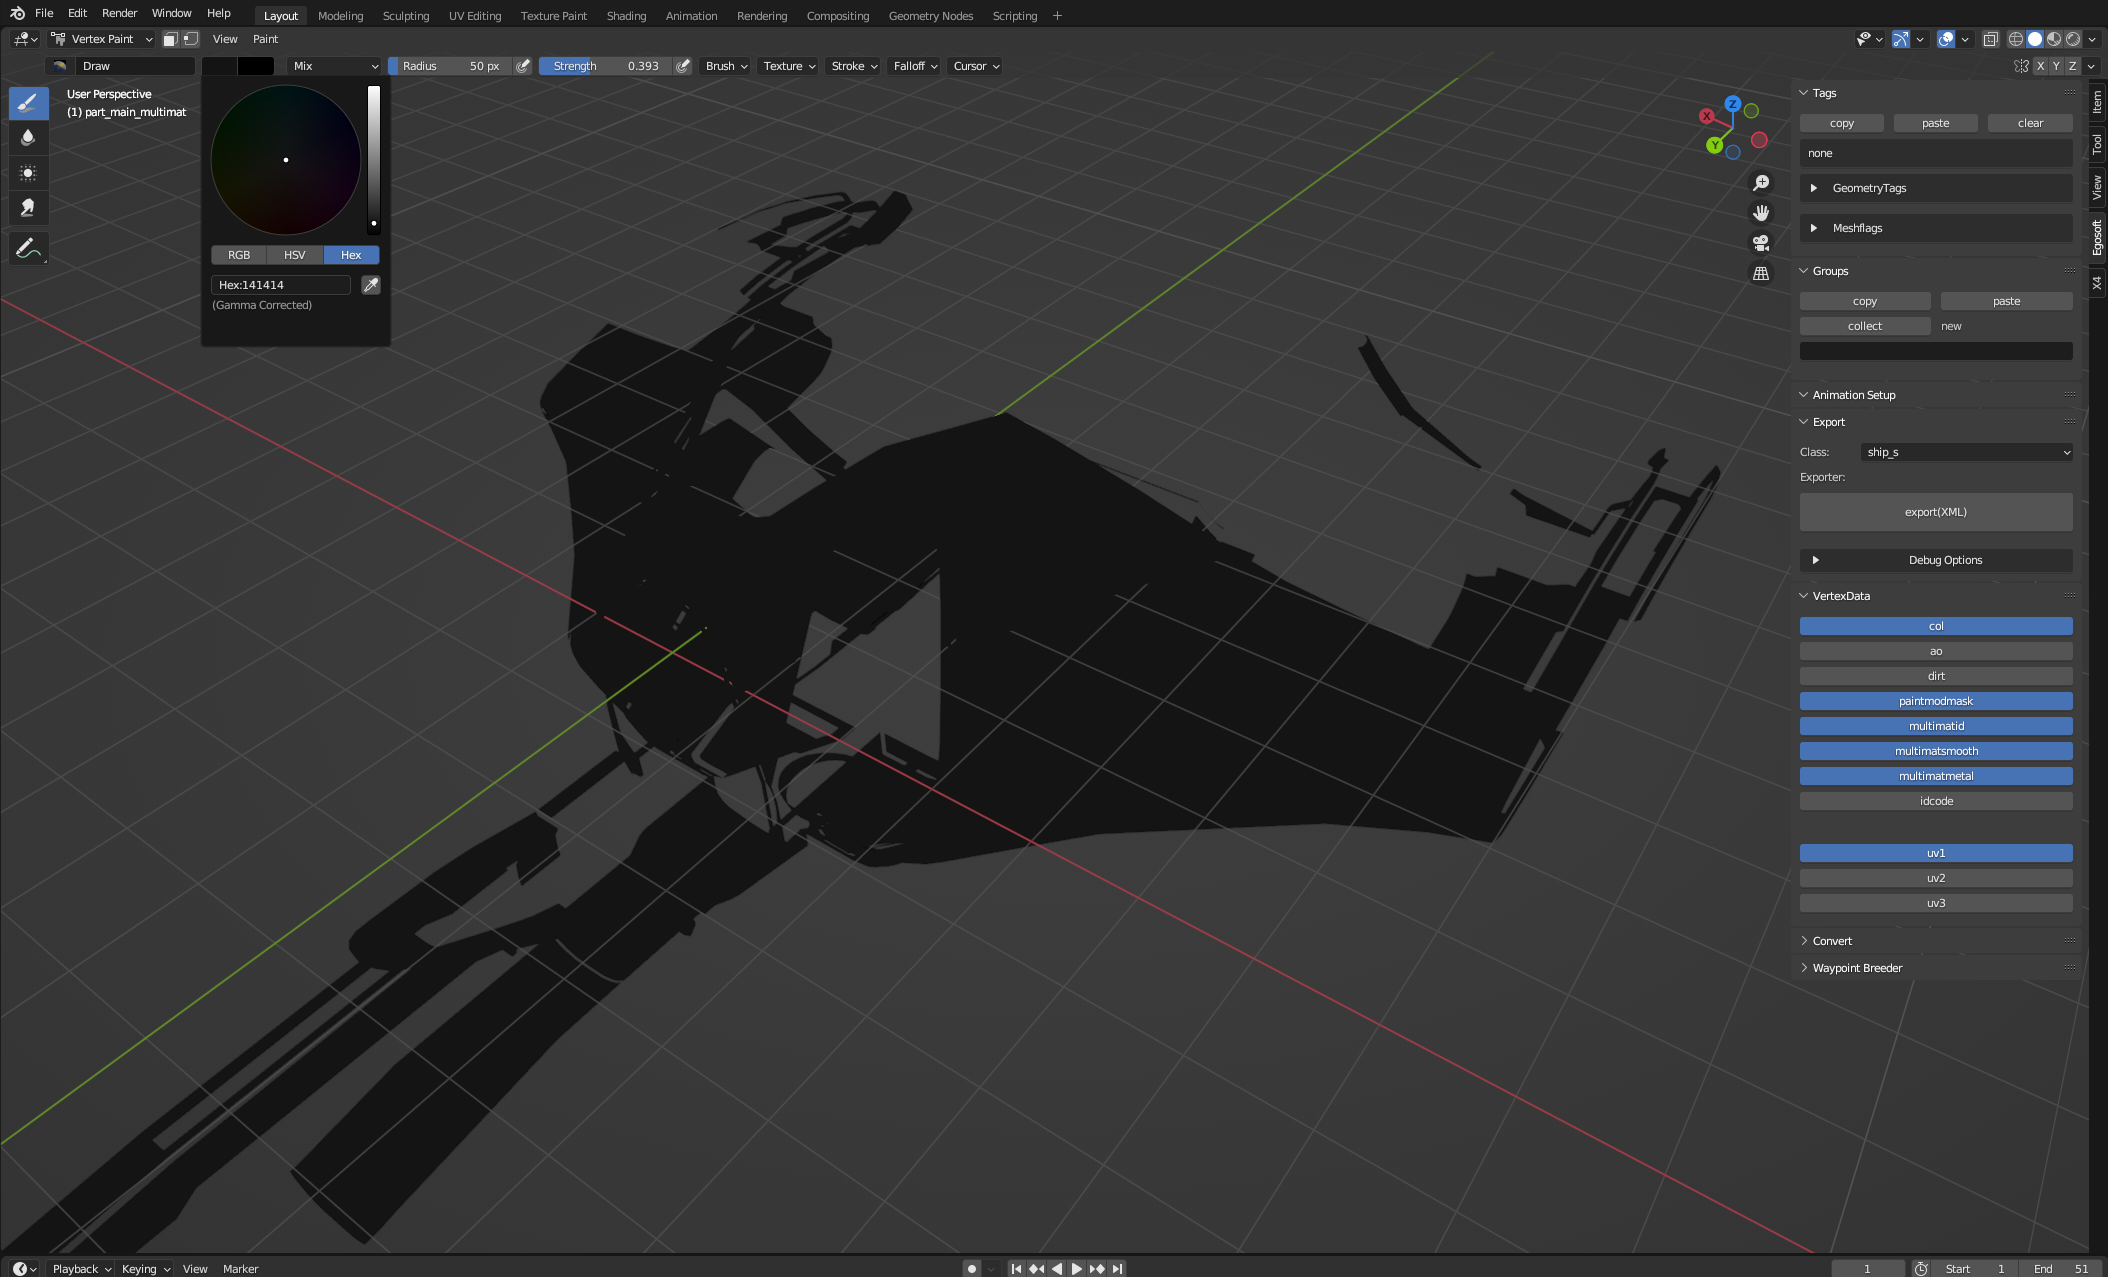The image size is (2108, 1277).
Task: Toggle the camera view icon
Action: click(1761, 243)
